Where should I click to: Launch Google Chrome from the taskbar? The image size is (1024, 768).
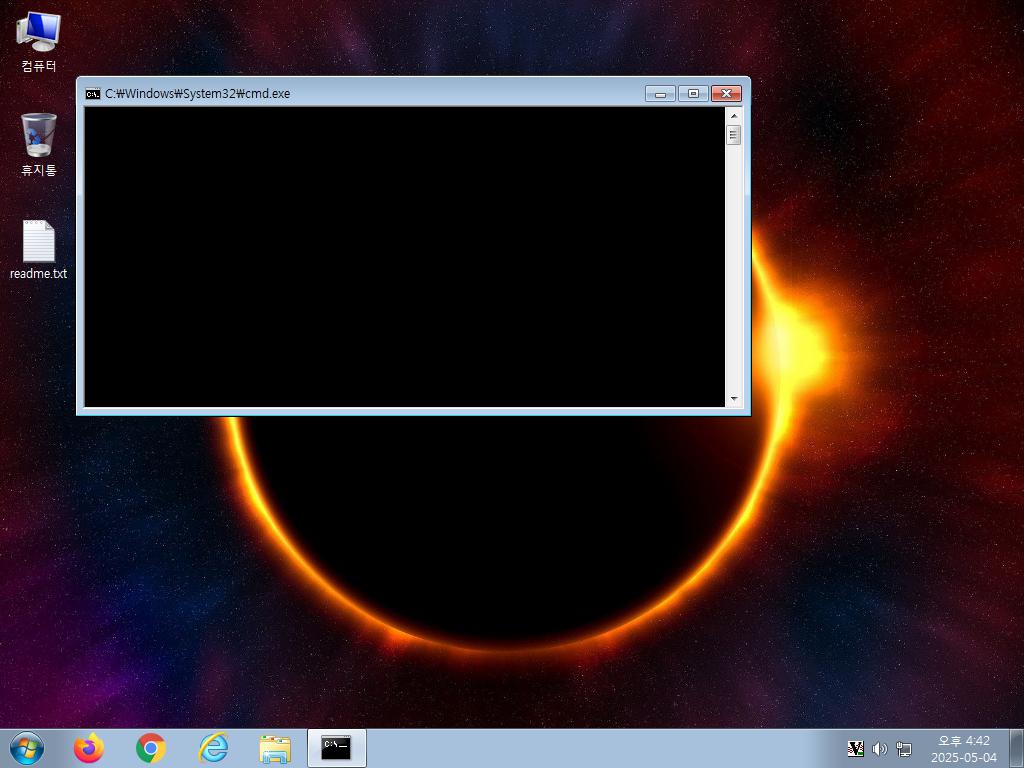click(151, 748)
